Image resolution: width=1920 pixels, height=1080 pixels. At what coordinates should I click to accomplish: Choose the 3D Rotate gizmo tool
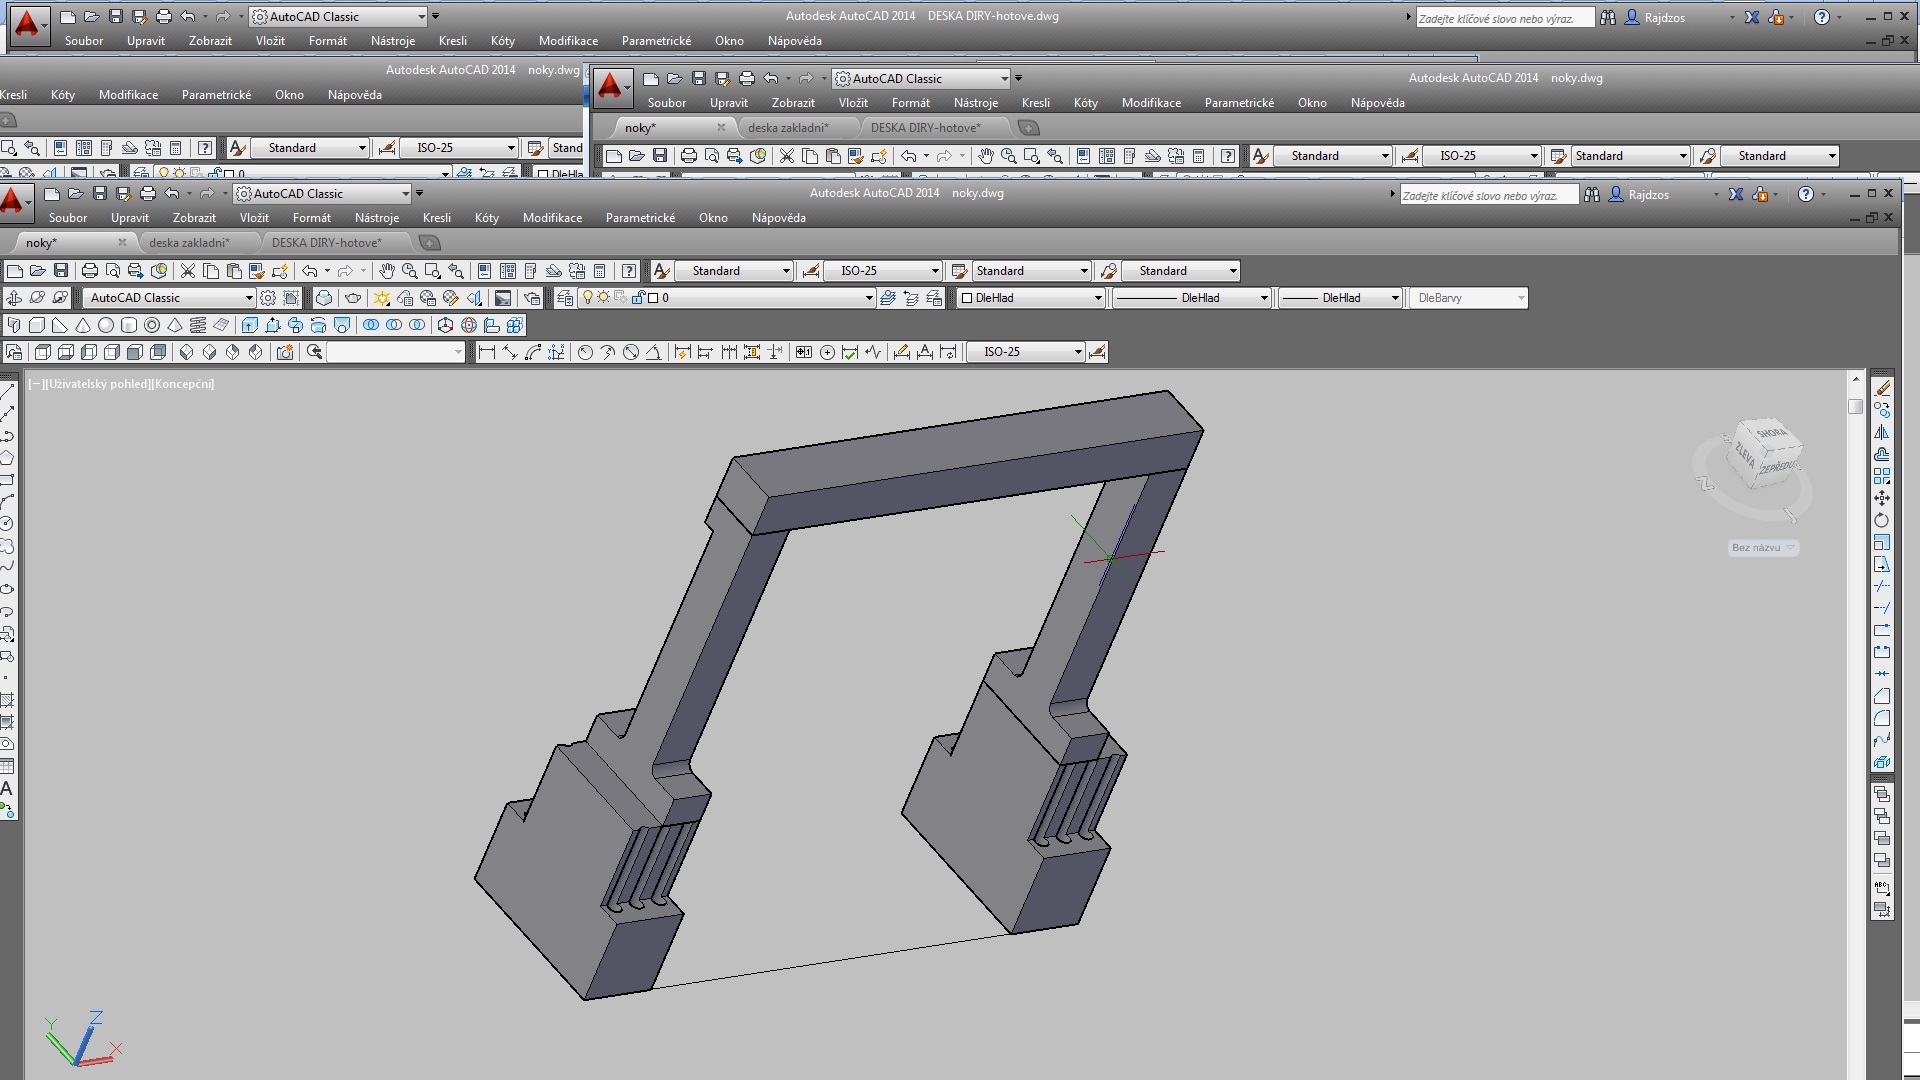(469, 325)
